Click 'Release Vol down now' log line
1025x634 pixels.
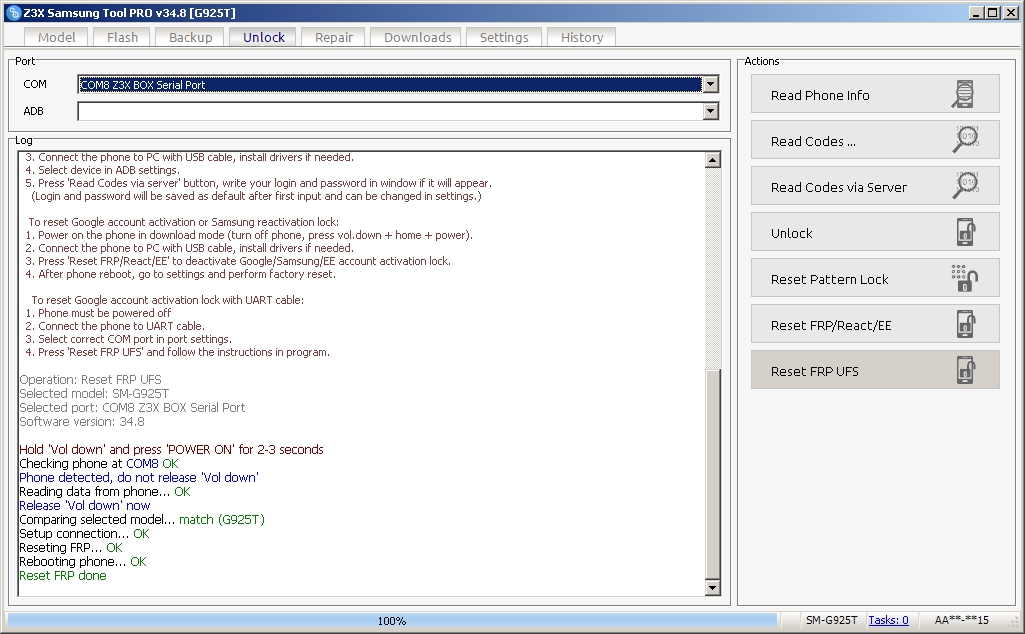[84, 506]
